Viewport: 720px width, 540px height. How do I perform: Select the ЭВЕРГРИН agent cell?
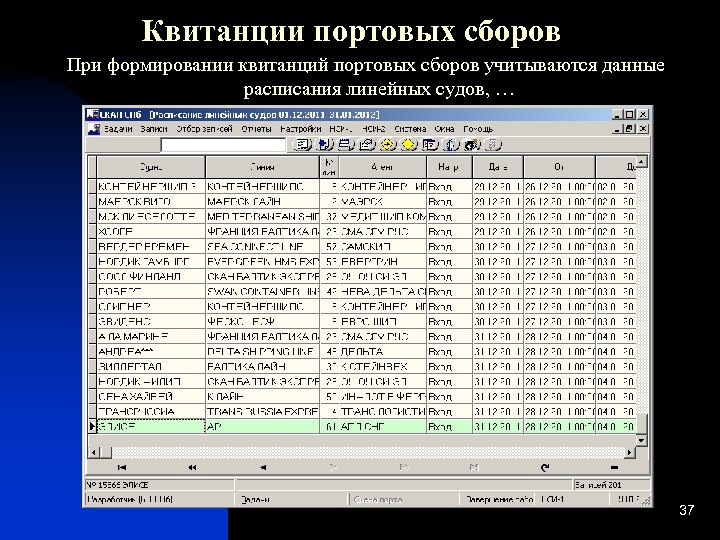pos(382,262)
